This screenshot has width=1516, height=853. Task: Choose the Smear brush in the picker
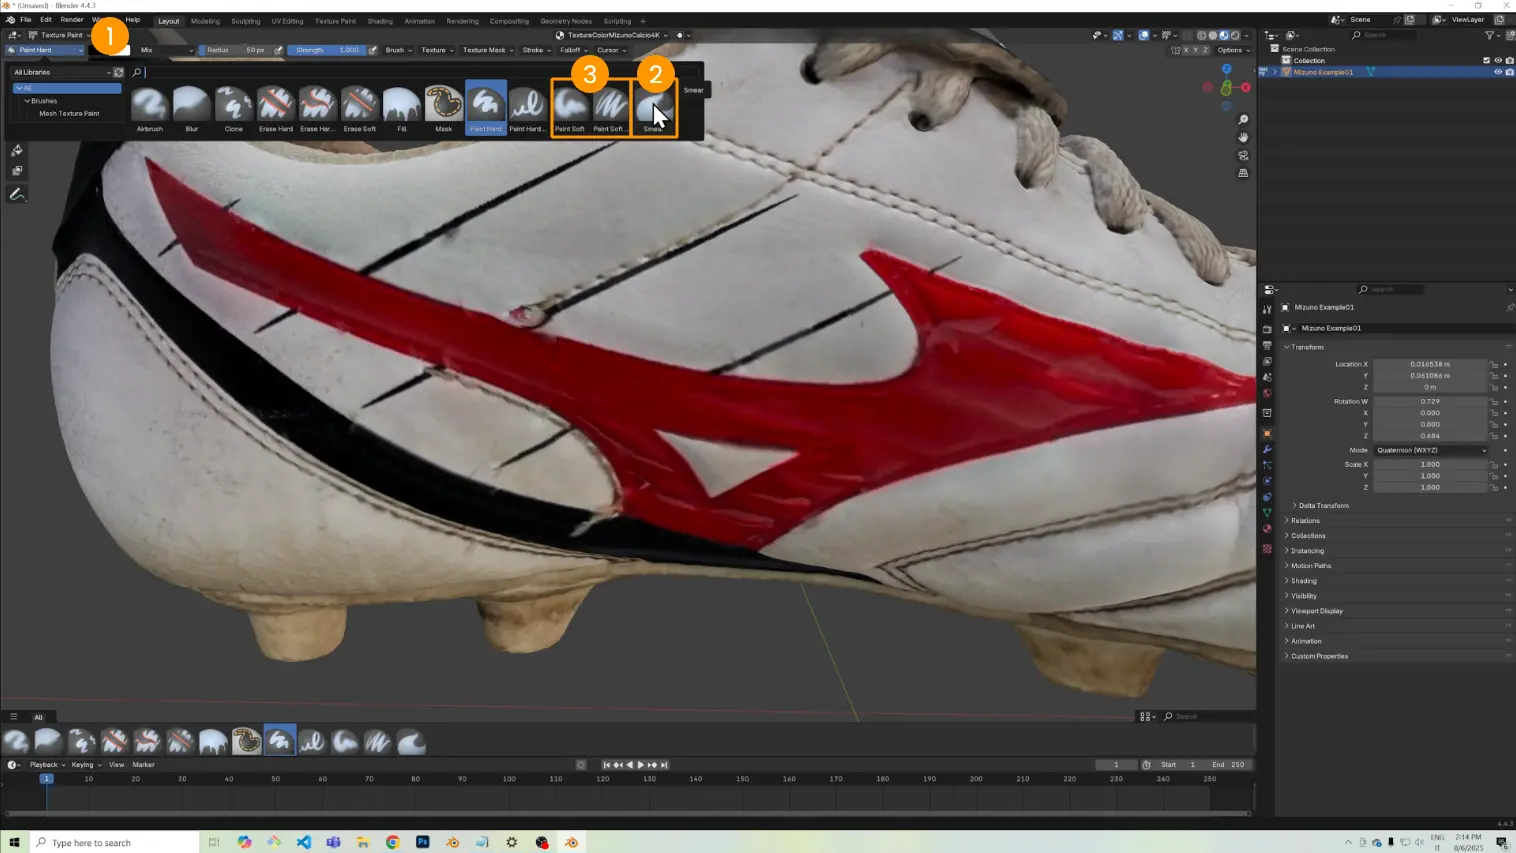coord(654,106)
